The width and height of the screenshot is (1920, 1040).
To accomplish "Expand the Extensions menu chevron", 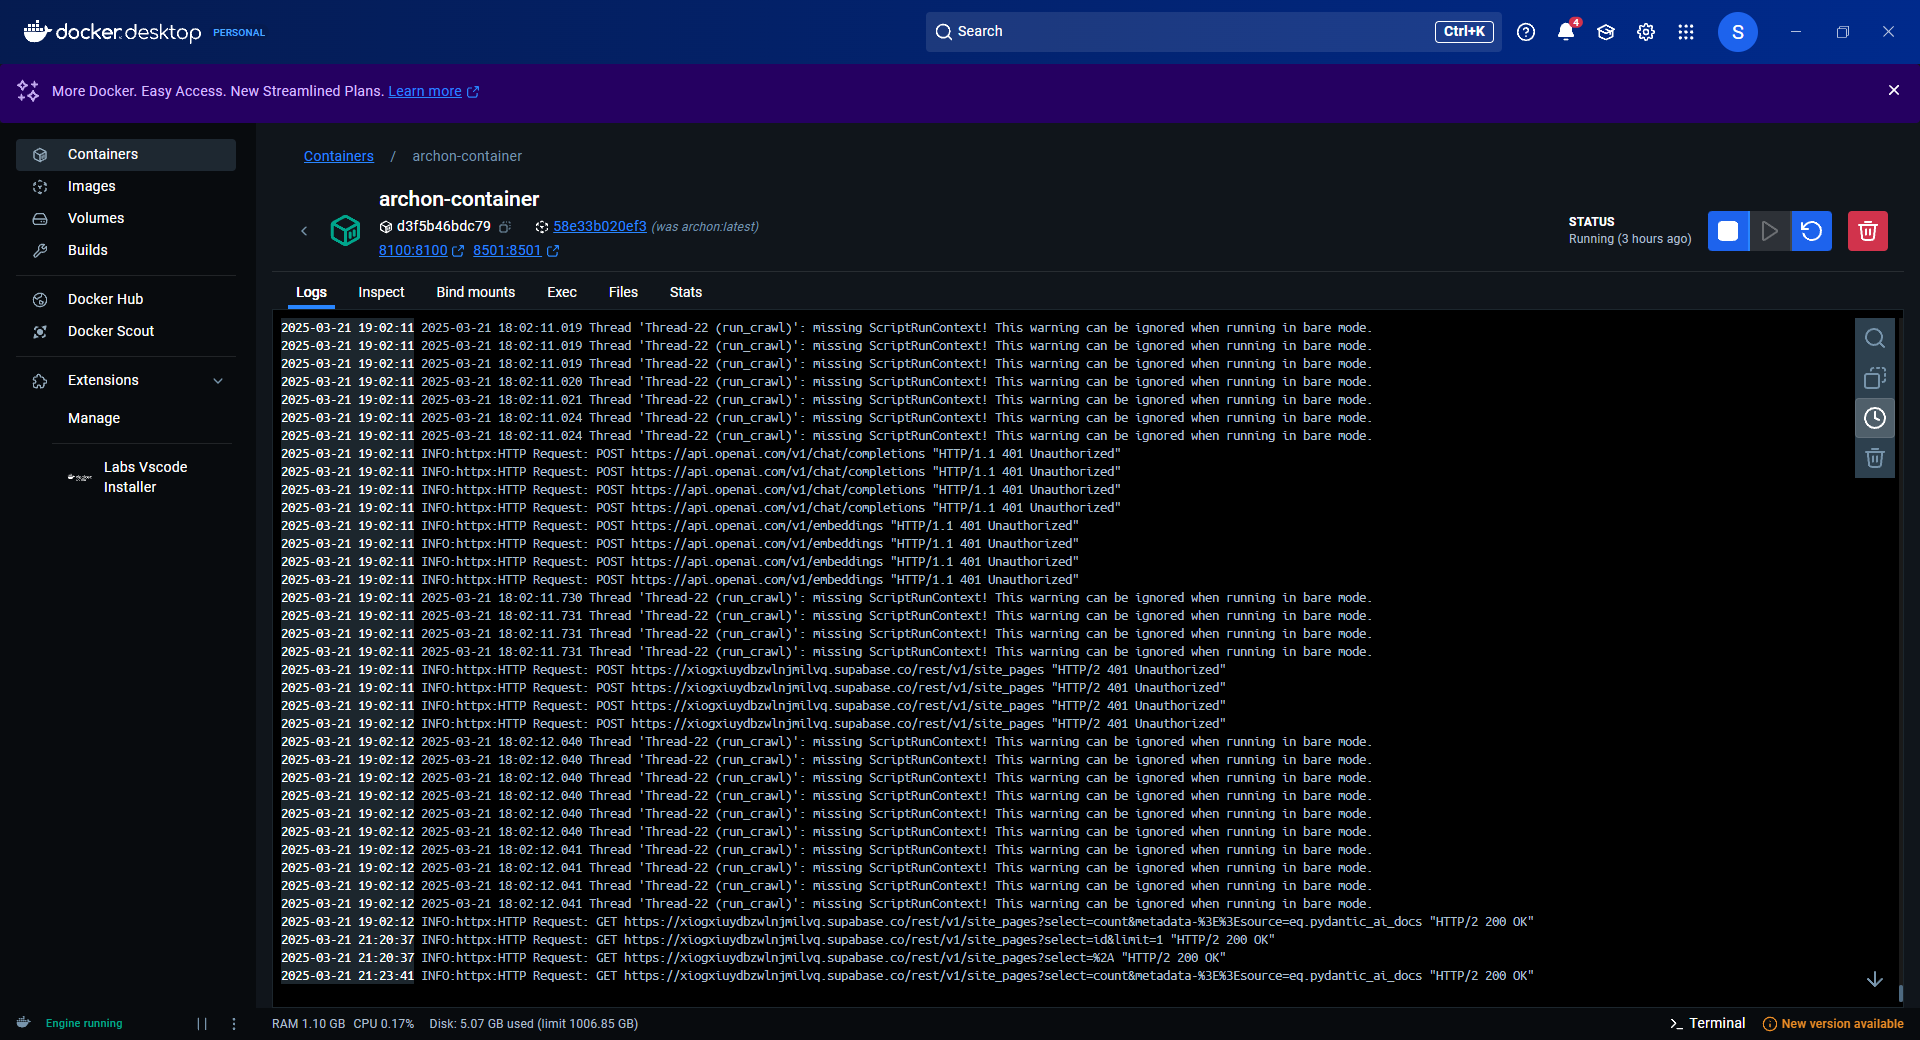I will [218, 381].
